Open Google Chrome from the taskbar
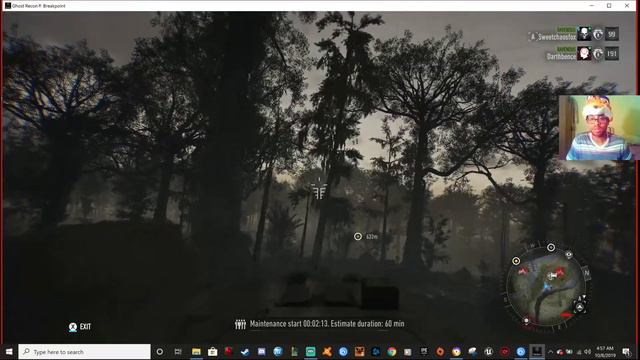The width and height of the screenshot is (640, 360). click(x=391, y=351)
